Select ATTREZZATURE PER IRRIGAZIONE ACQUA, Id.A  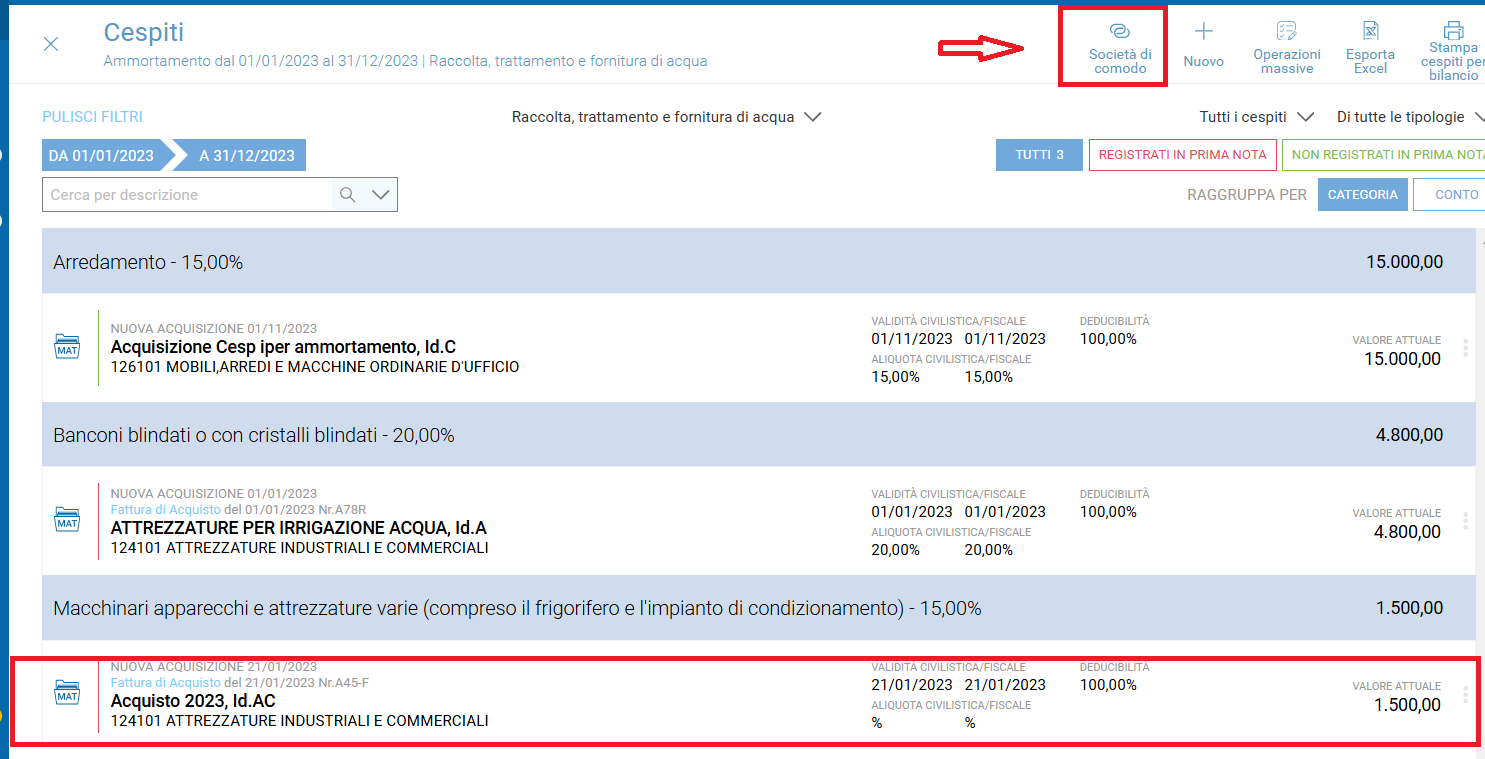[x=299, y=528]
